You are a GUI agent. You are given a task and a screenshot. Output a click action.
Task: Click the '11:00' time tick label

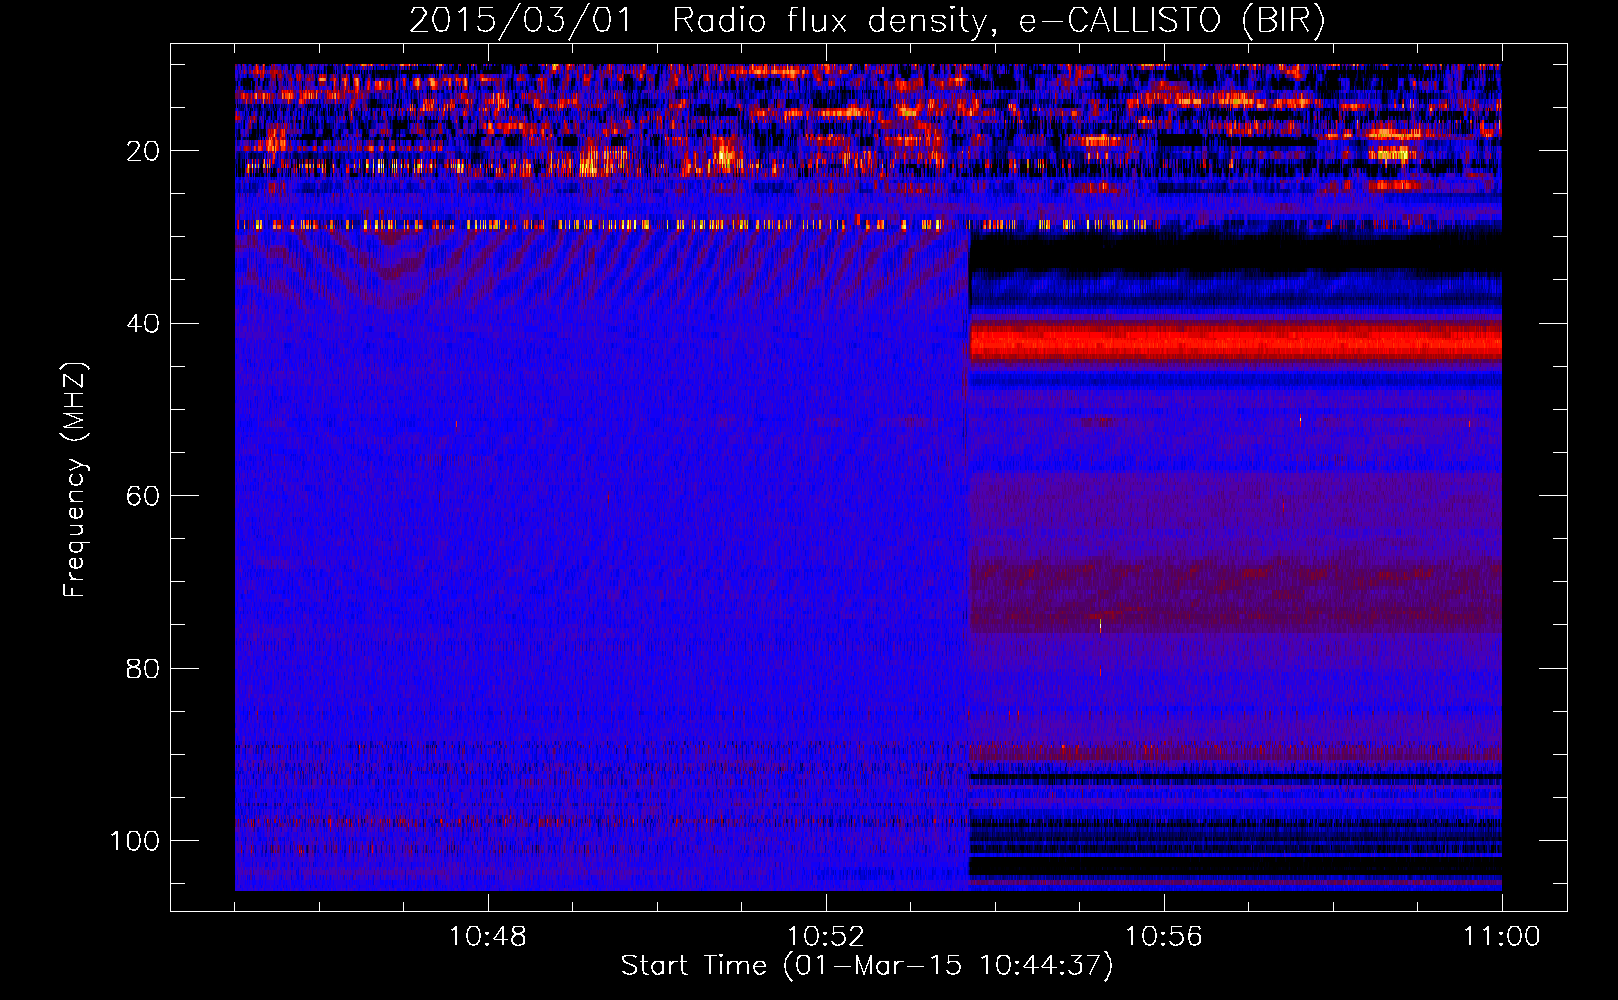coord(1502,937)
